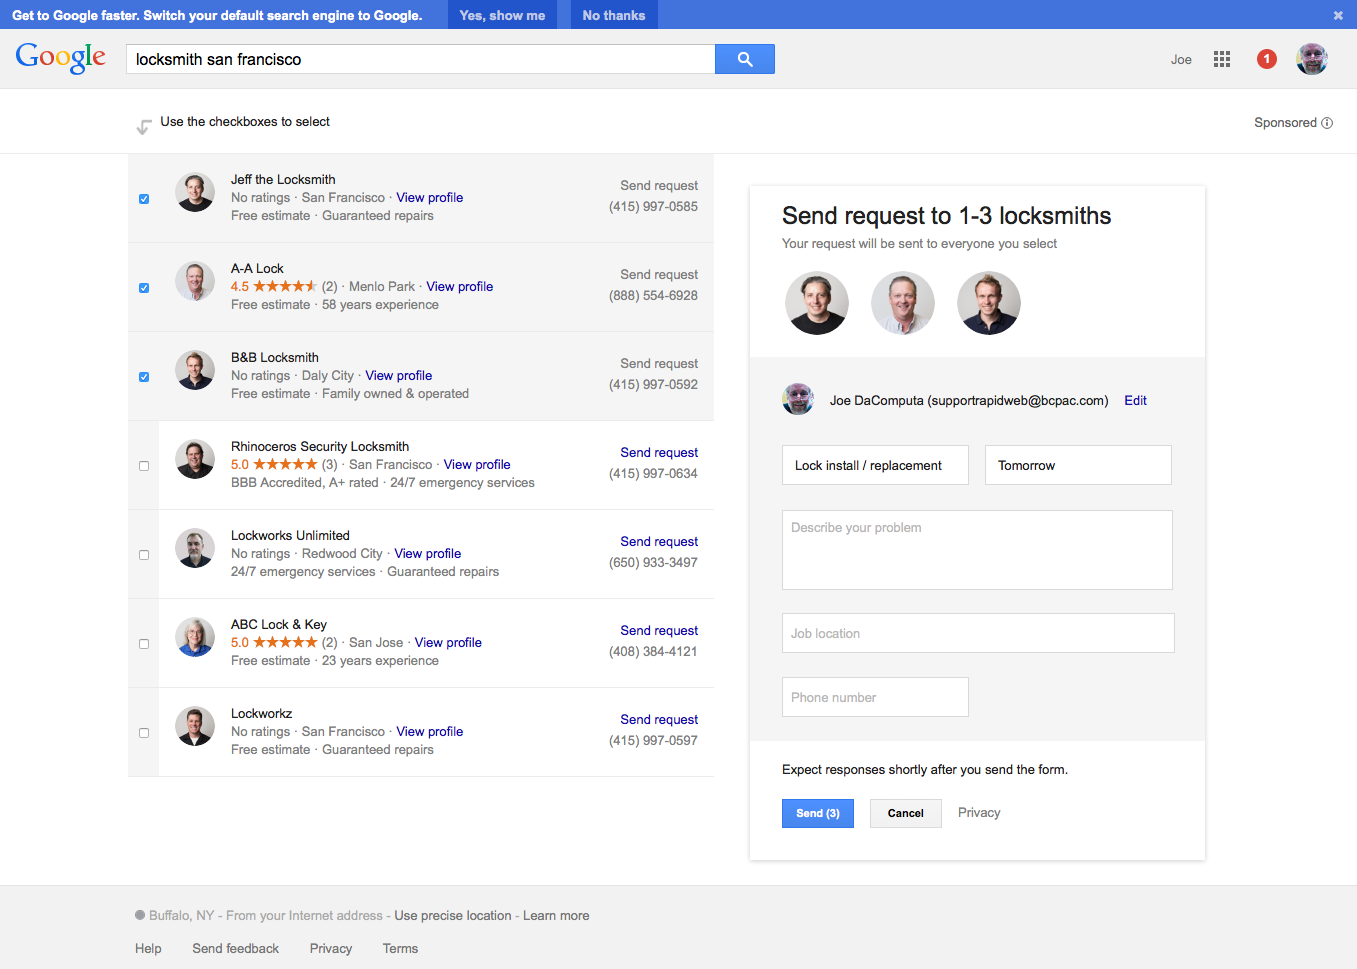
Task: Click Rhinoceros Security Locksmith name
Action: (320, 446)
